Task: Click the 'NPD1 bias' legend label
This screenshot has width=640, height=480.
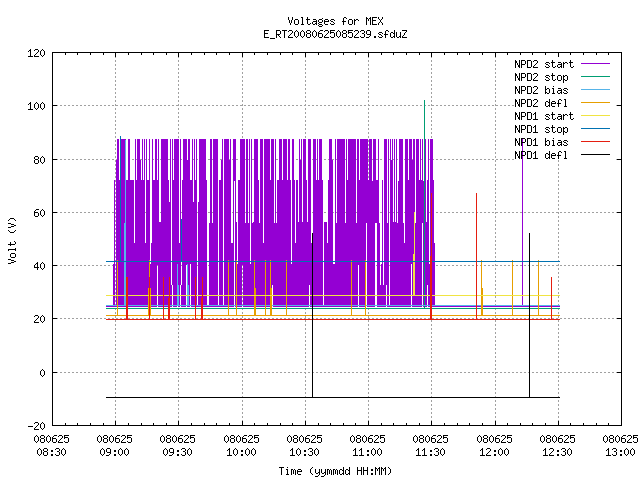Action: tap(541, 142)
